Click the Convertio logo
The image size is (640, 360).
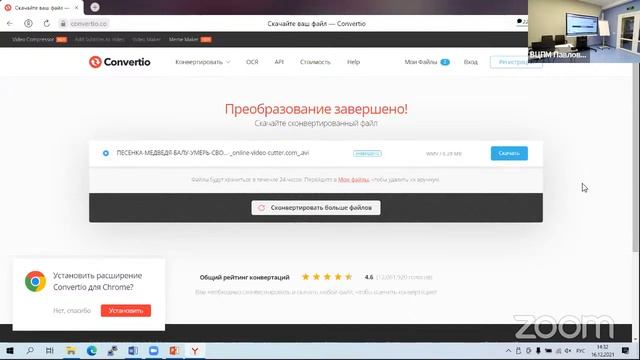pyautogui.click(x=120, y=62)
